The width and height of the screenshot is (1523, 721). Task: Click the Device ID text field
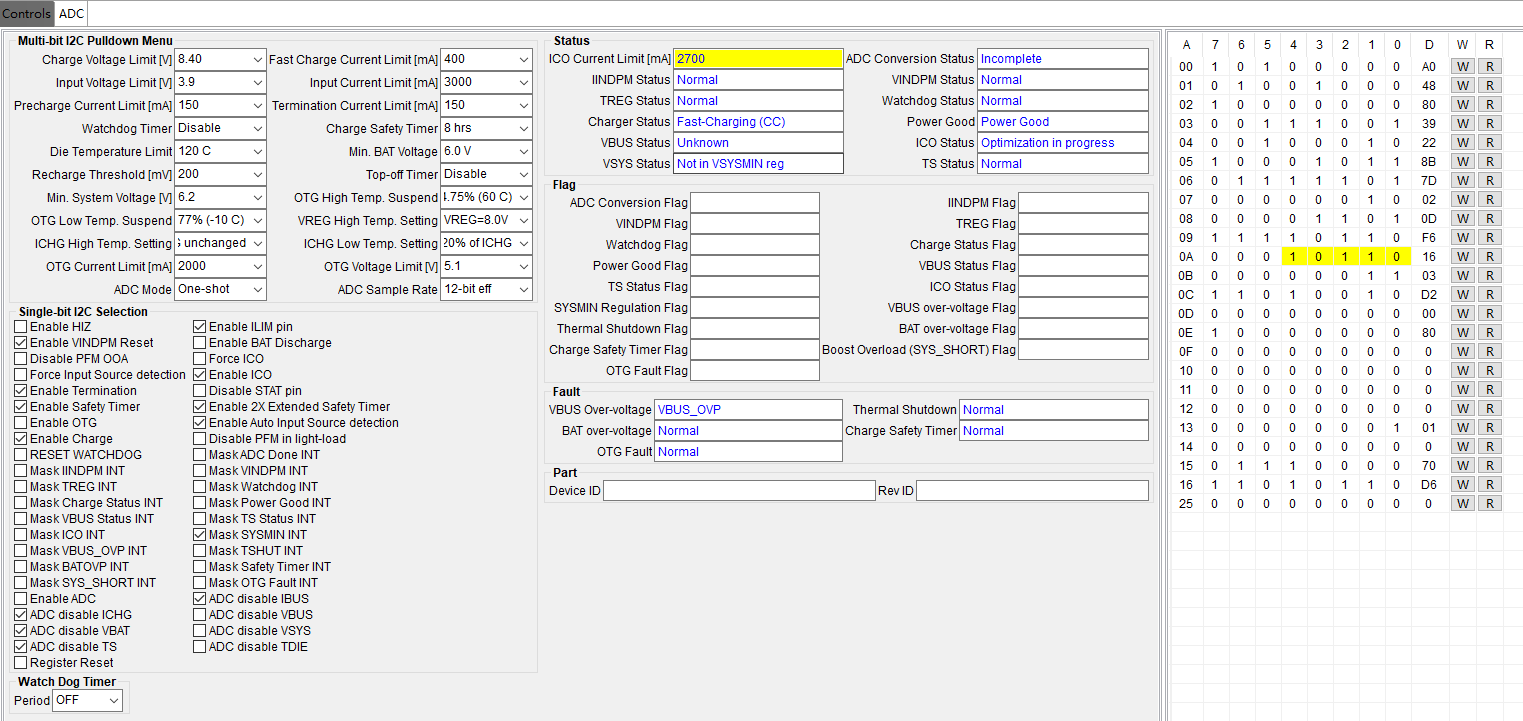[739, 491]
